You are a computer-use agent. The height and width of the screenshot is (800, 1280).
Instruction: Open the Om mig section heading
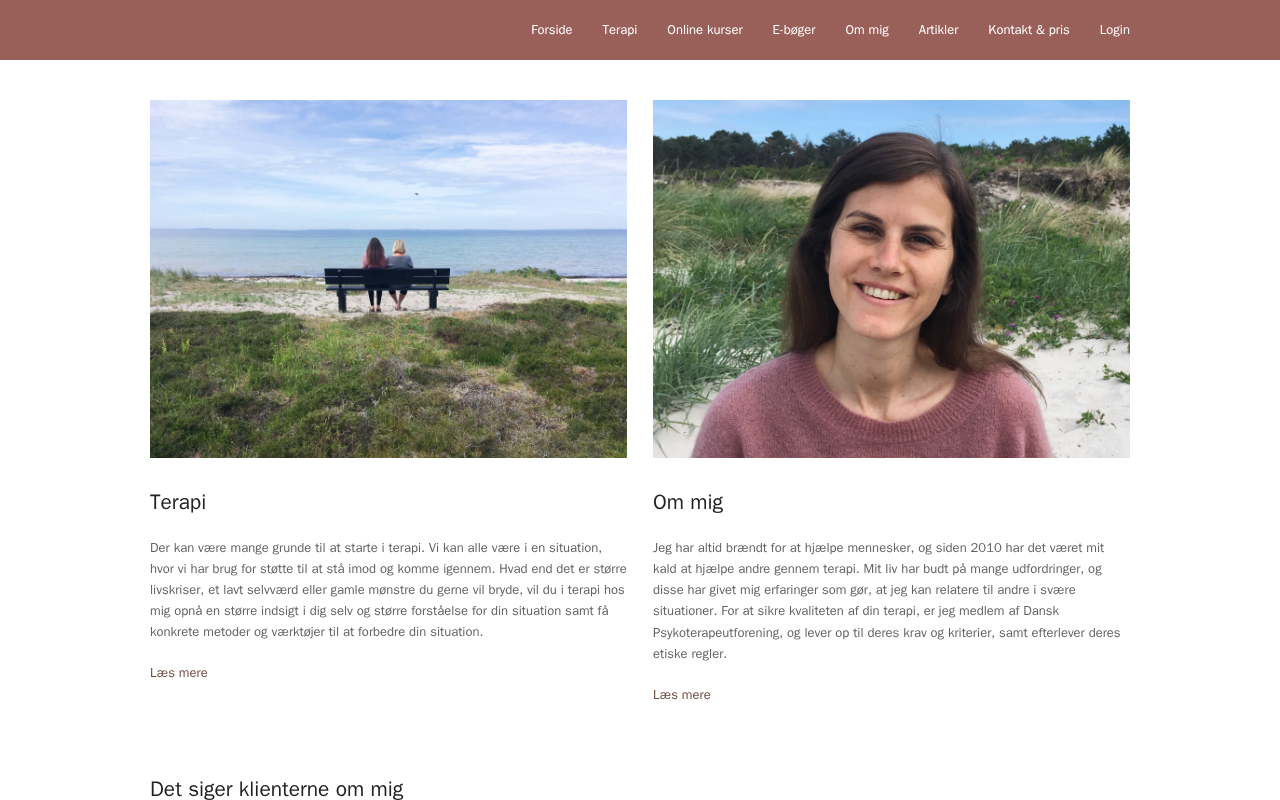point(688,502)
